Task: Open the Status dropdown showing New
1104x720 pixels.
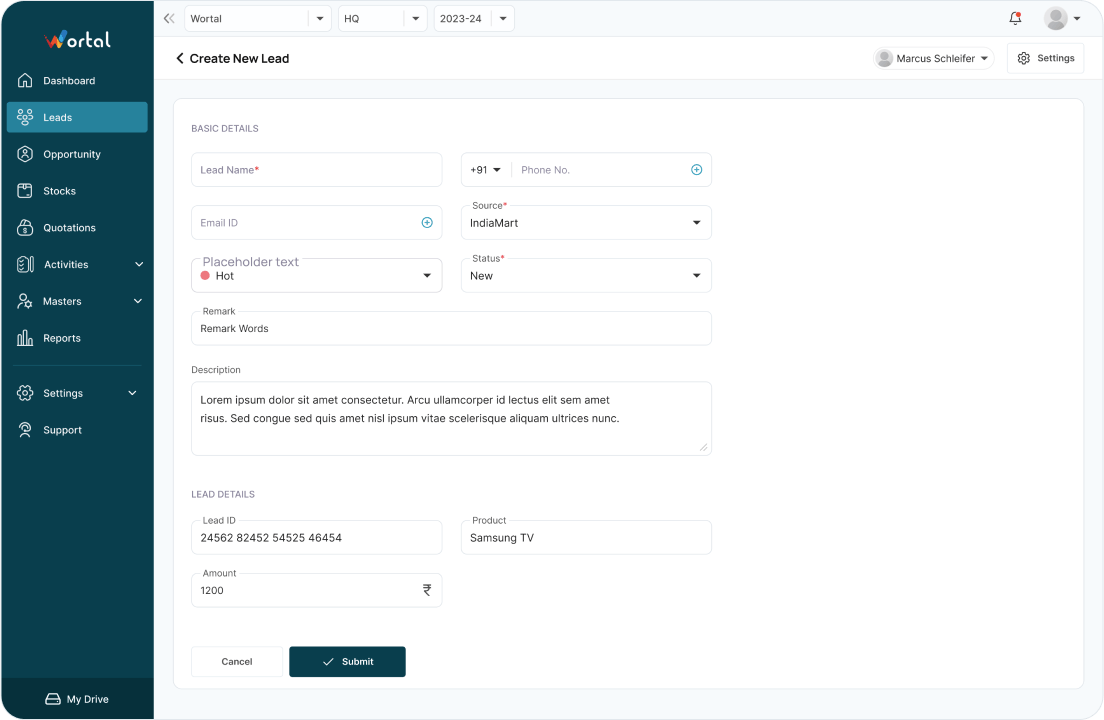Action: [x=586, y=276]
